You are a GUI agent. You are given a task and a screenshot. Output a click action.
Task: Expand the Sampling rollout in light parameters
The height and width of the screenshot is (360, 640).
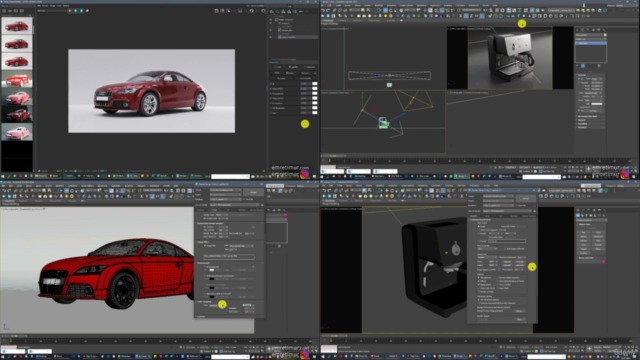(591, 124)
